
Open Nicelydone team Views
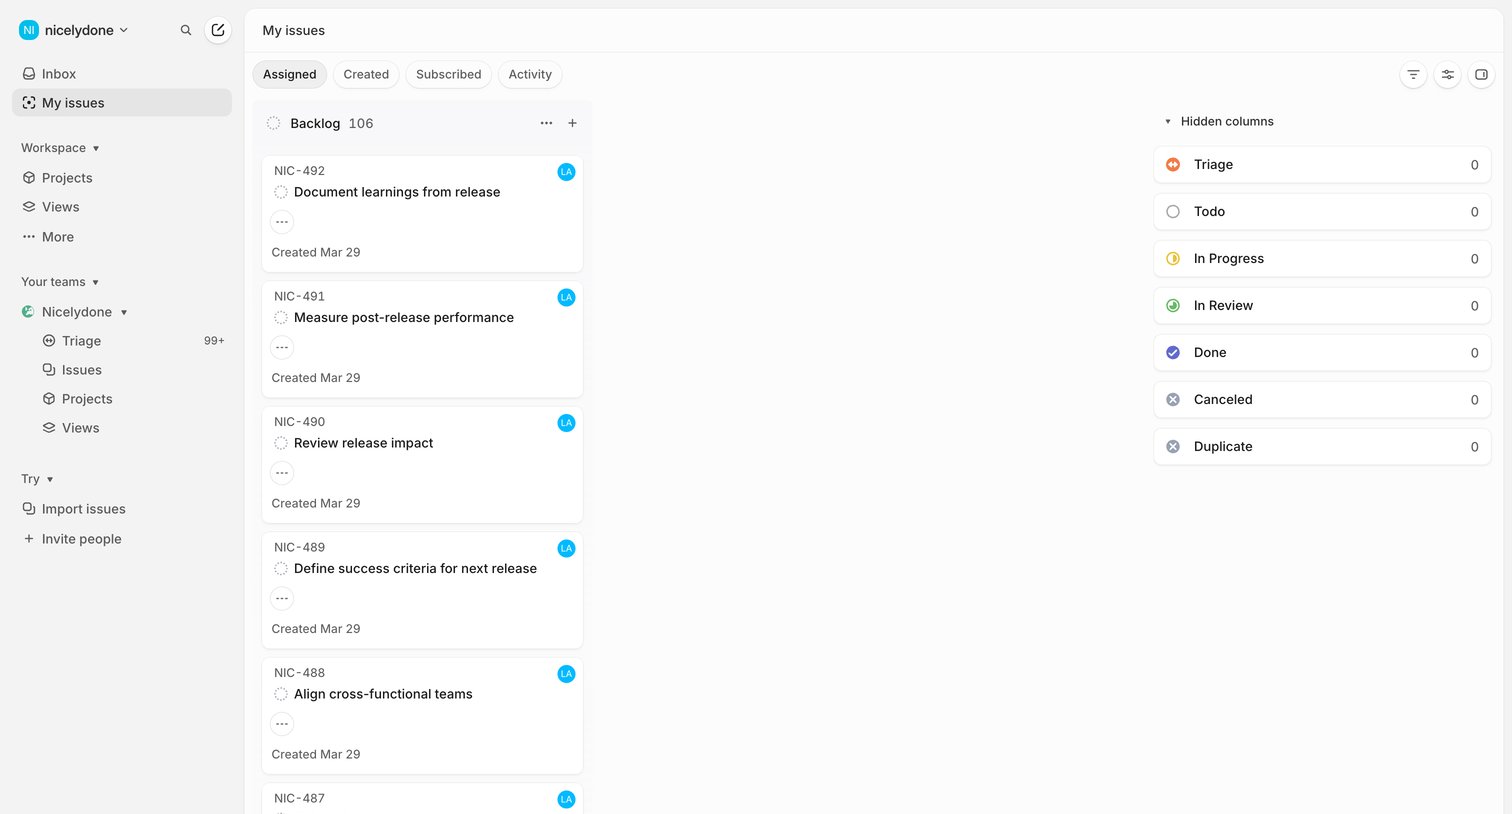132,428
